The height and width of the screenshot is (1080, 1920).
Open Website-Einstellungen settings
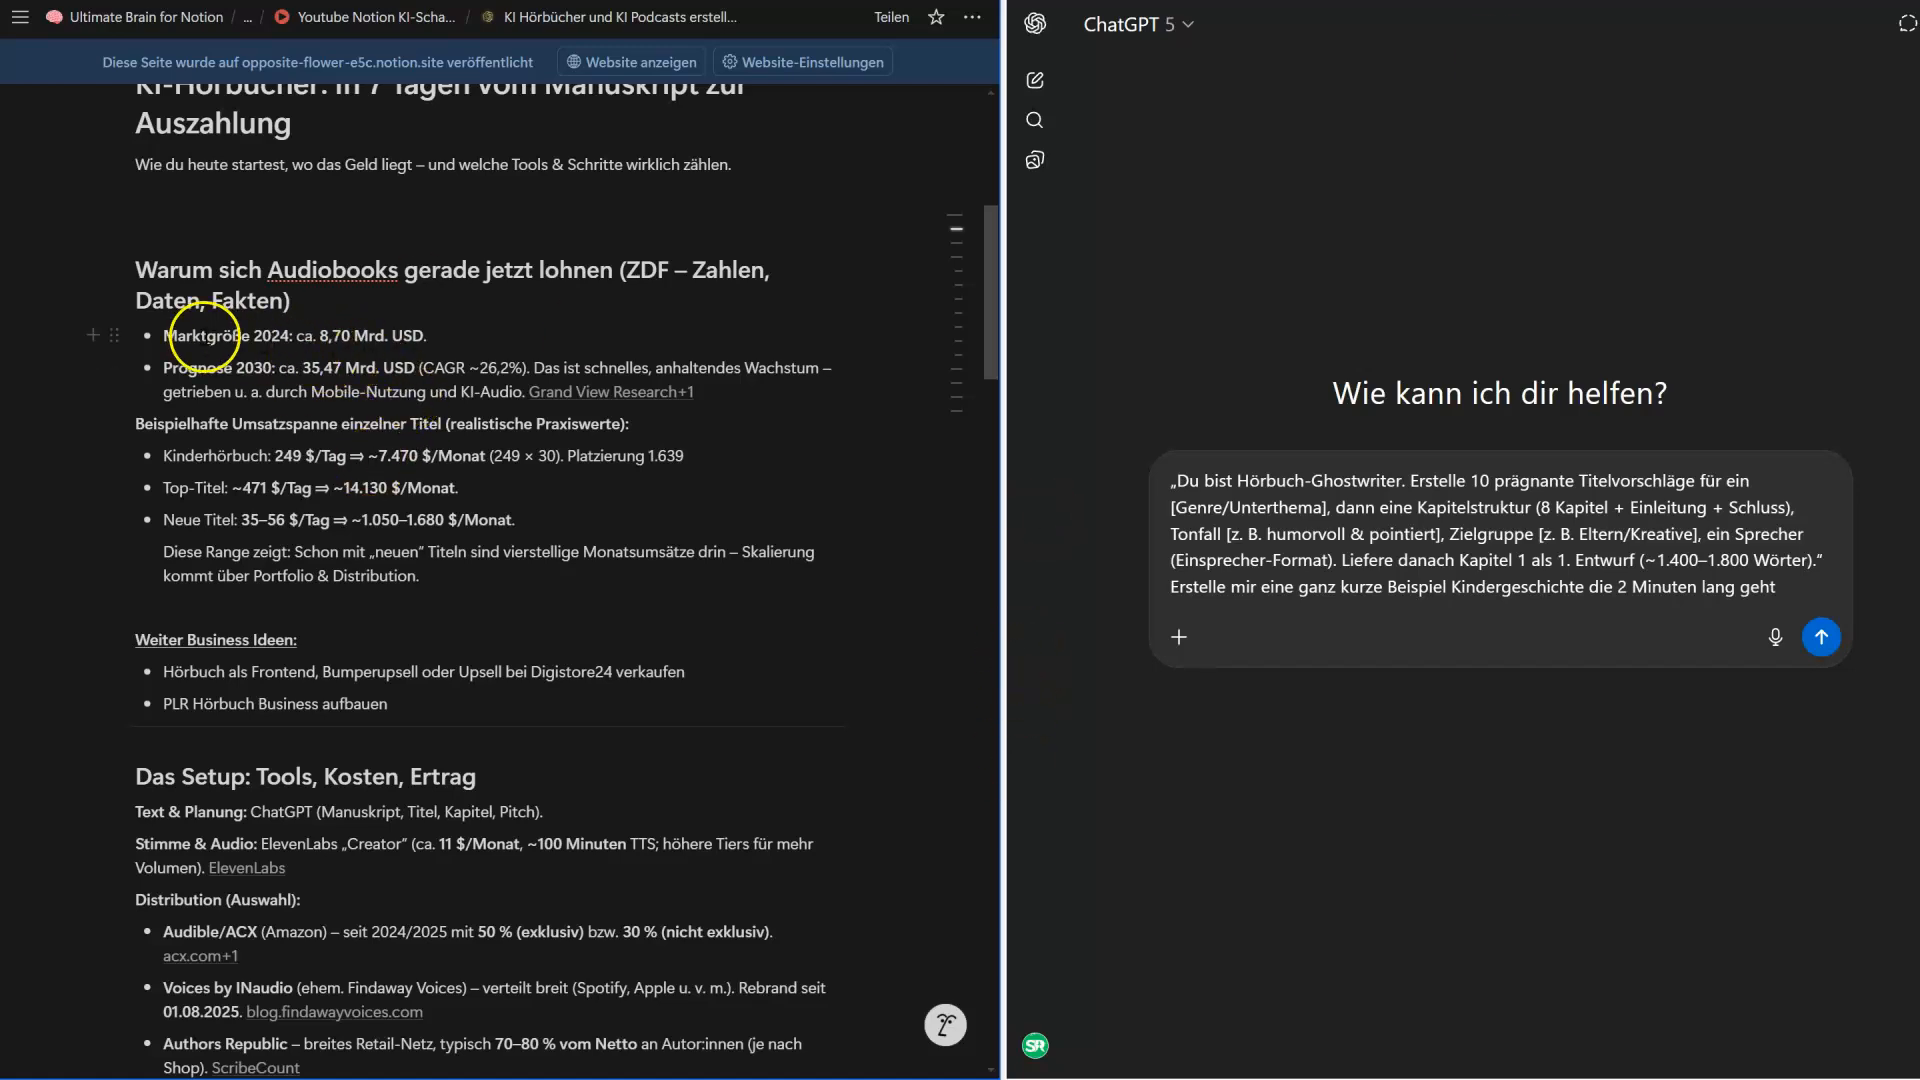802,62
